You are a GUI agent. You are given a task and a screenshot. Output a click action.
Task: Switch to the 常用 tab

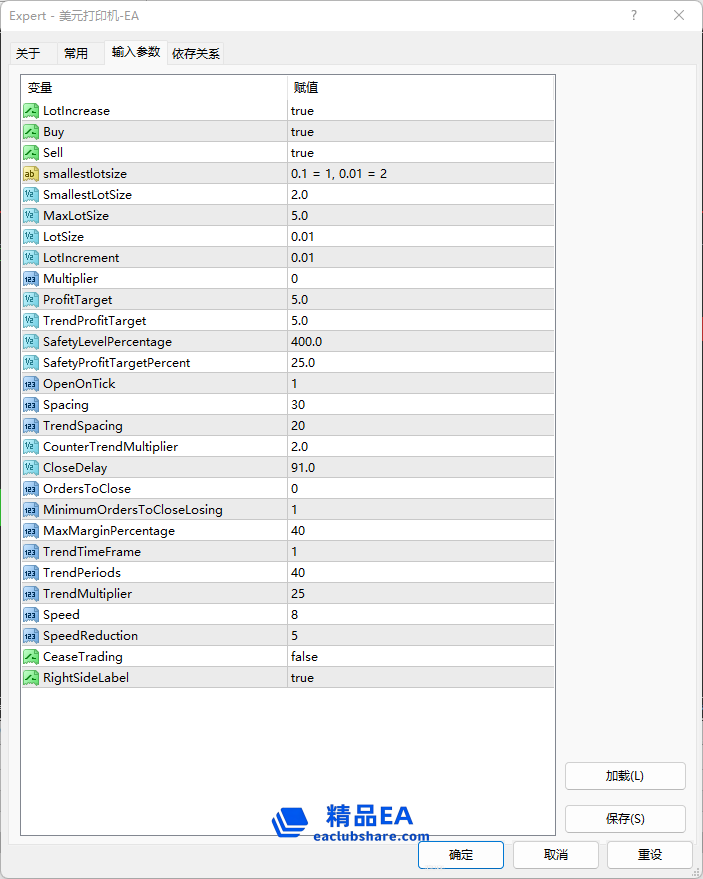click(76, 54)
